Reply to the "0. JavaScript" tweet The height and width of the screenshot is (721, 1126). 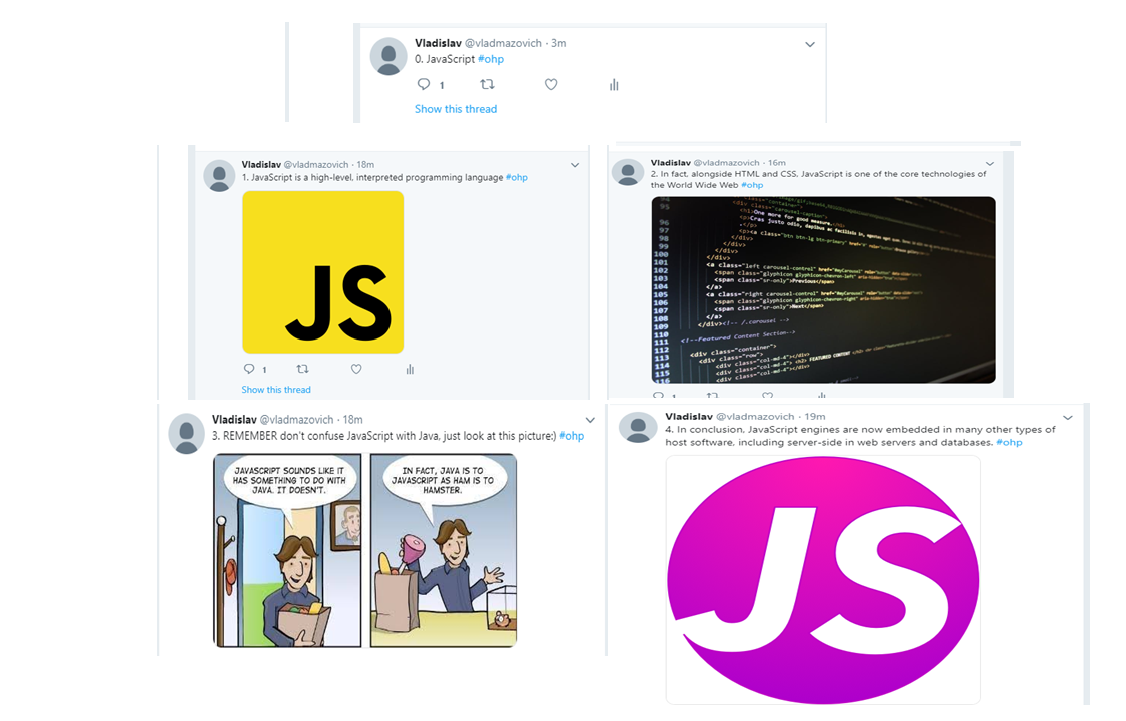click(424, 85)
